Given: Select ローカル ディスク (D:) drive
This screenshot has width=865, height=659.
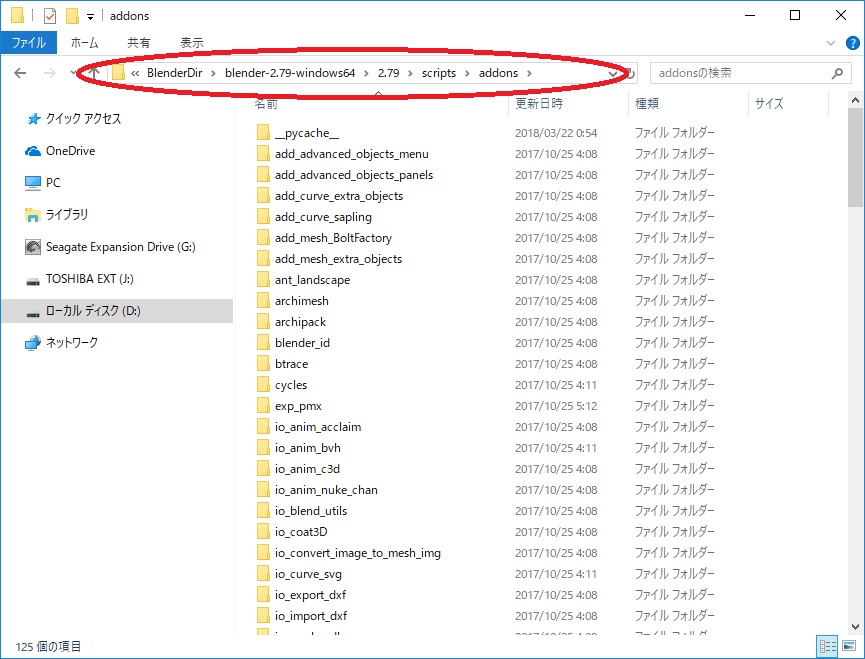Looking at the screenshot, I should (x=93, y=310).
